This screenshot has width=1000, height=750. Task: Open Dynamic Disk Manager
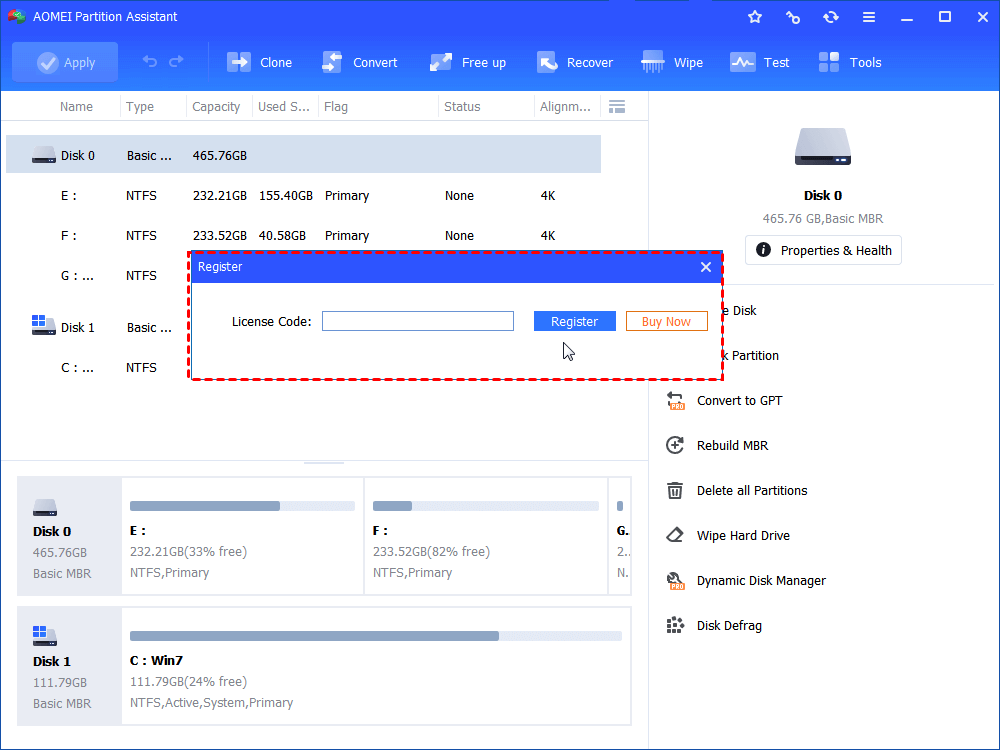761,580
